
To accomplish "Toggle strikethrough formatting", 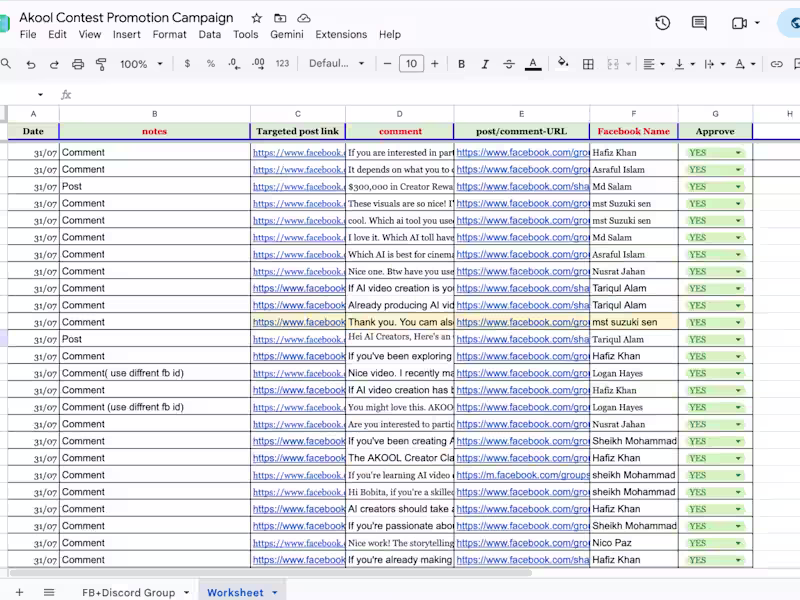I will coord(509,64).
